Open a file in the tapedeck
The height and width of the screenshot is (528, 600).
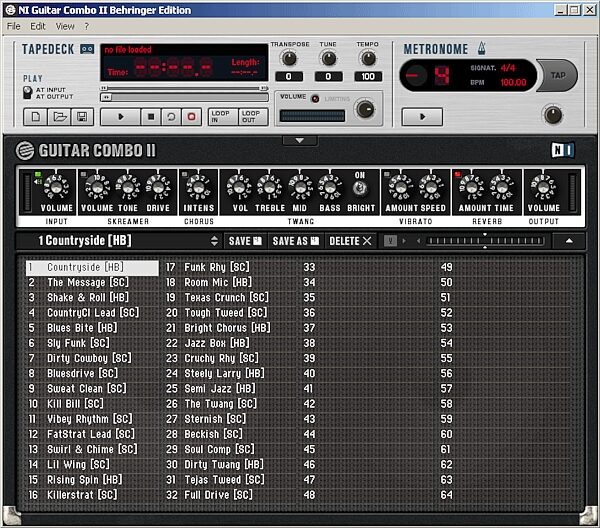59,117
